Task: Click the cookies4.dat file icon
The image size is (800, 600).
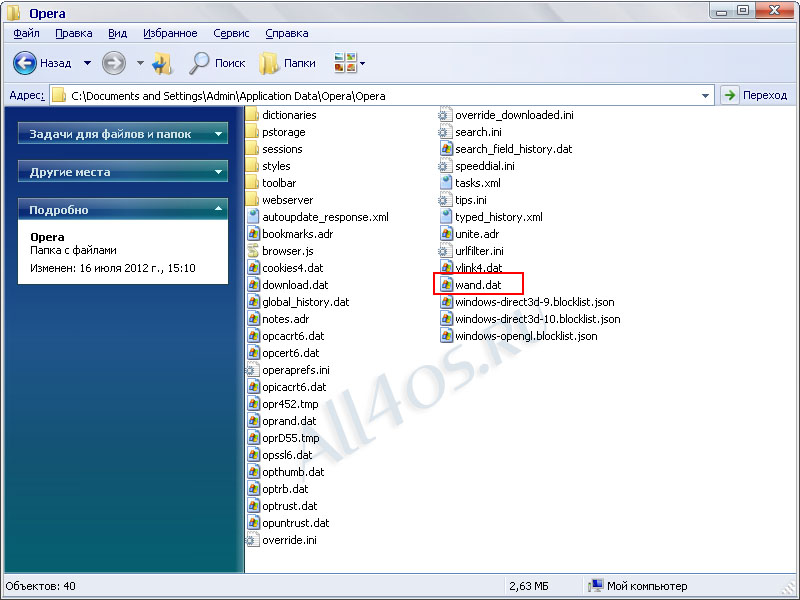Action: (x=253, y=268)
